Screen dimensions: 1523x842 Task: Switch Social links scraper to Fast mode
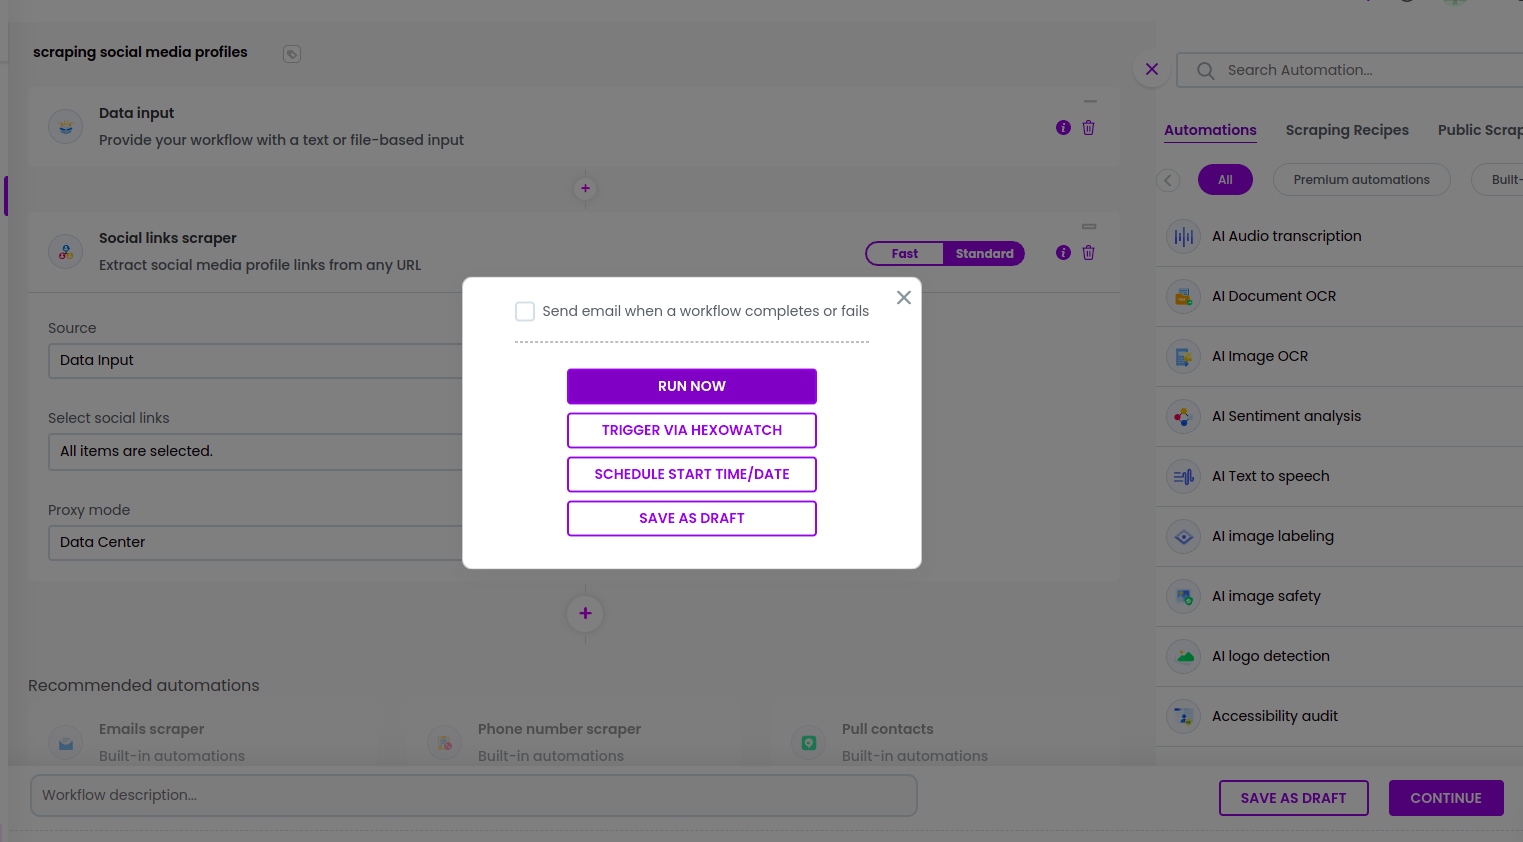pos(904,253)
